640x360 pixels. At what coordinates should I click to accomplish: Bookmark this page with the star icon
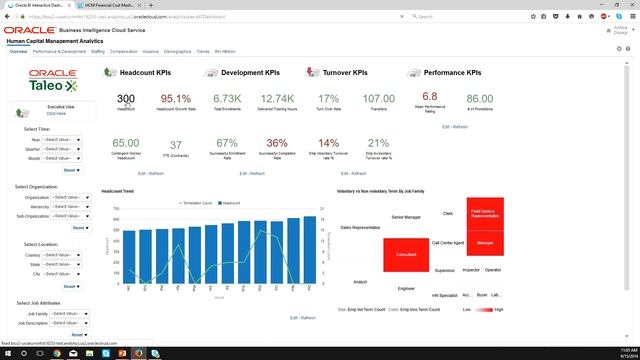tap(533, 16)
